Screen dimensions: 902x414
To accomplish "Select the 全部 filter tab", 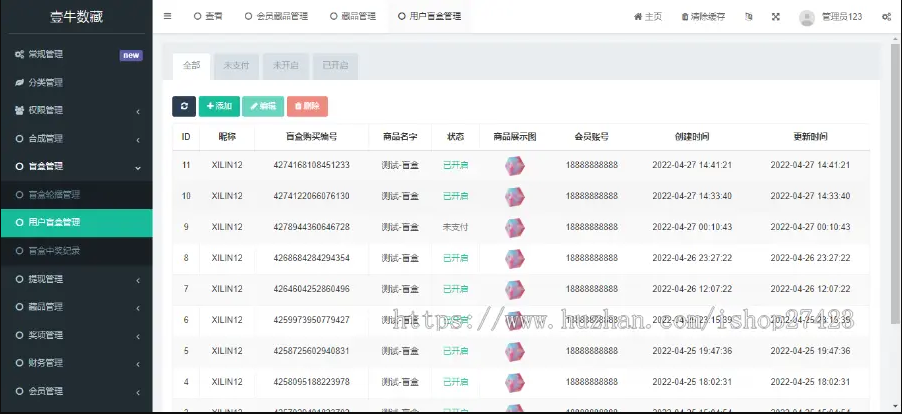I will [x=192, y=66].
